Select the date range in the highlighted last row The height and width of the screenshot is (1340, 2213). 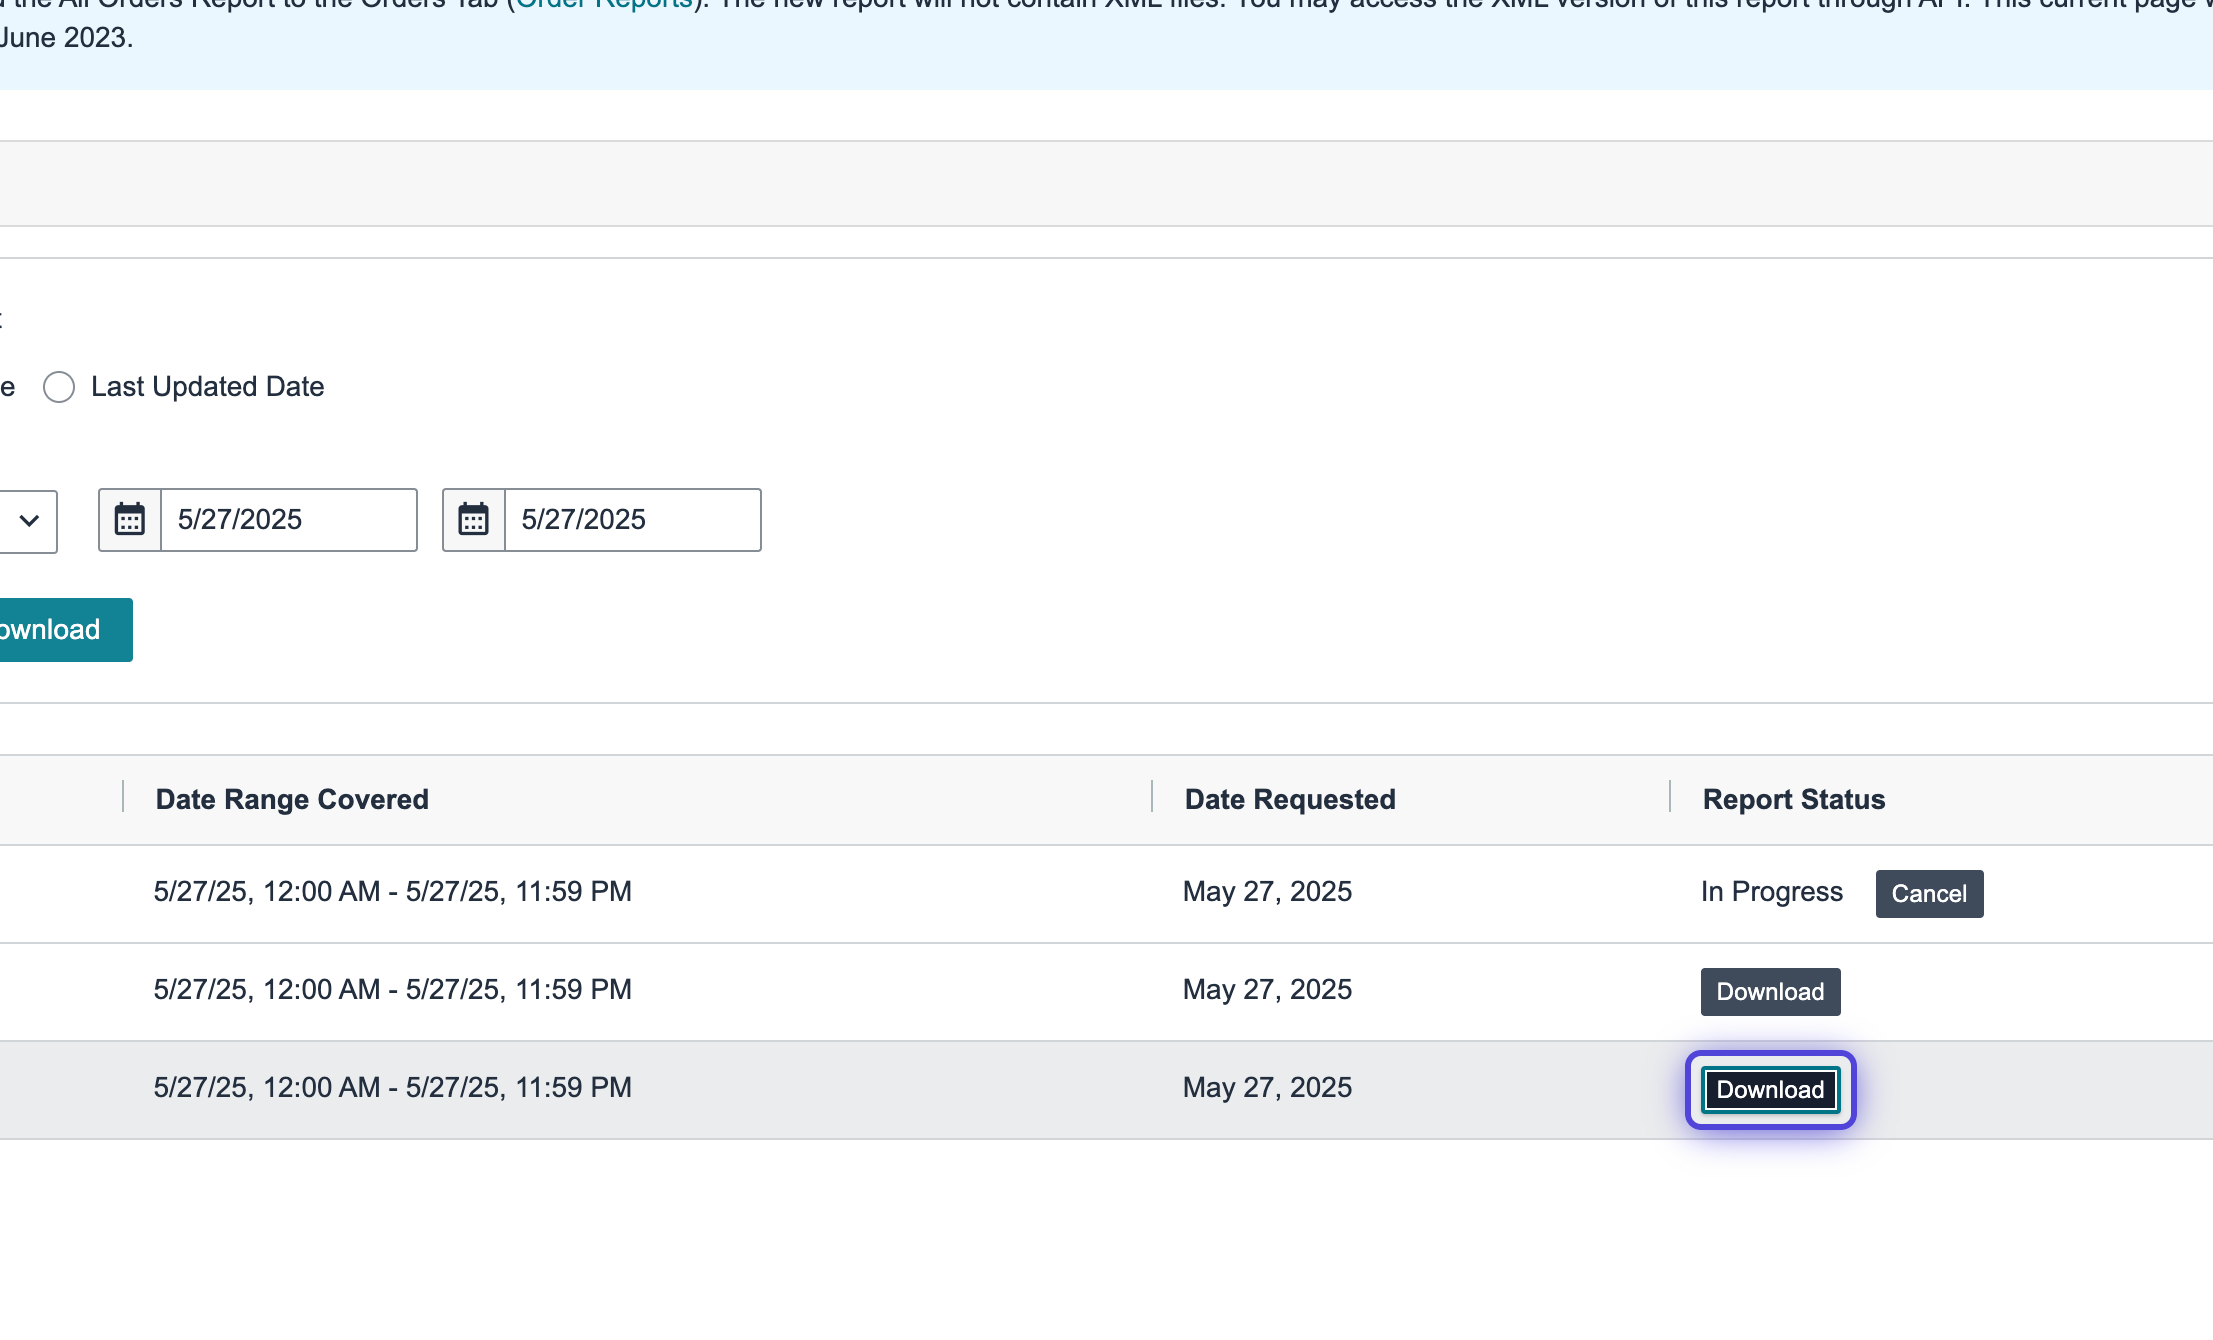(x=392, y=1088)
